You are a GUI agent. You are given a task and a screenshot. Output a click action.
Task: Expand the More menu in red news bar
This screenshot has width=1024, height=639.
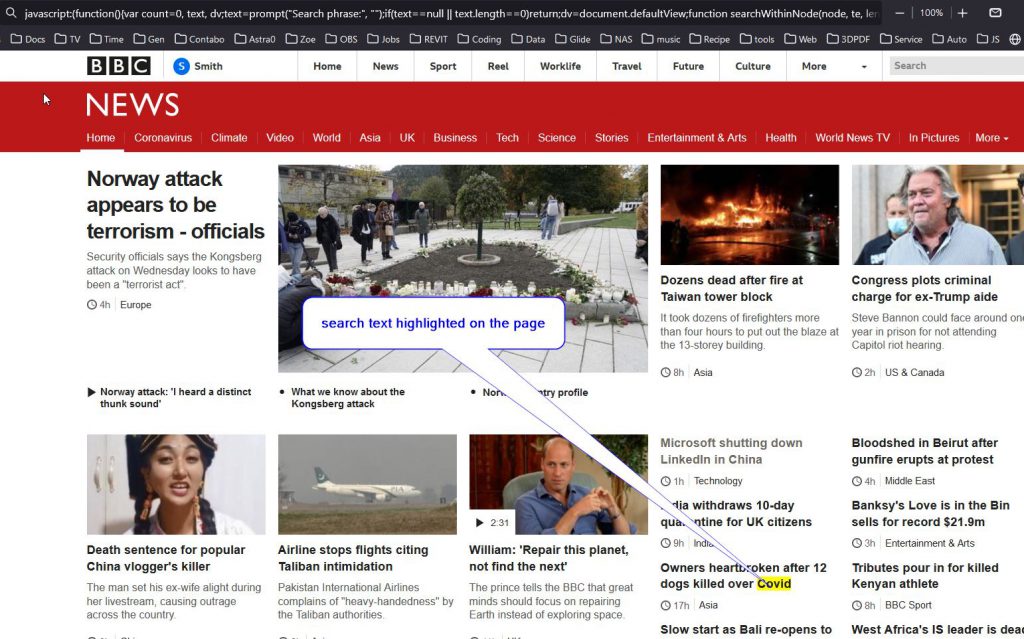point(991,138)
